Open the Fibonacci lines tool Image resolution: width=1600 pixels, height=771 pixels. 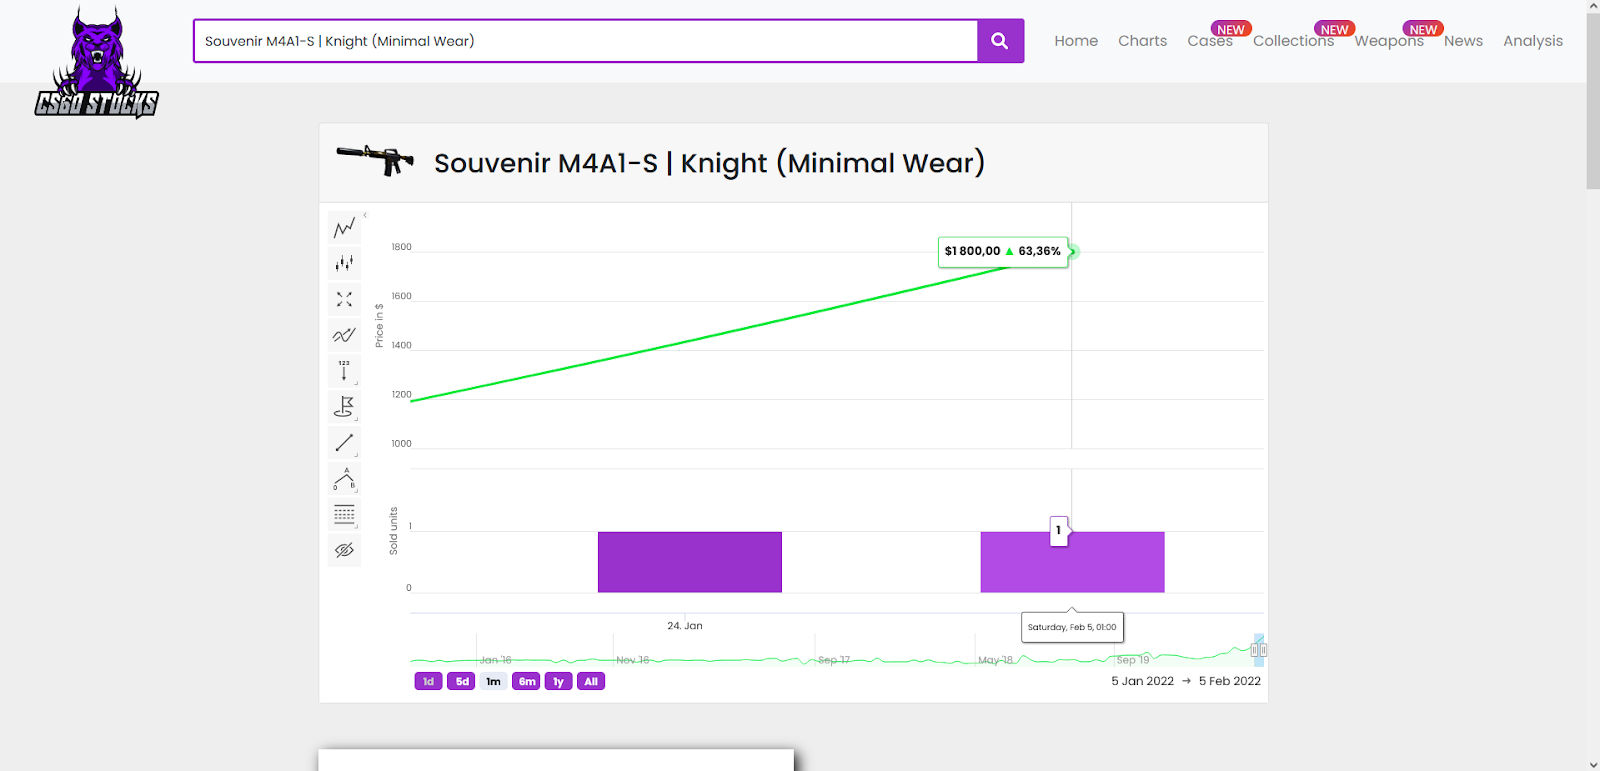344,515
